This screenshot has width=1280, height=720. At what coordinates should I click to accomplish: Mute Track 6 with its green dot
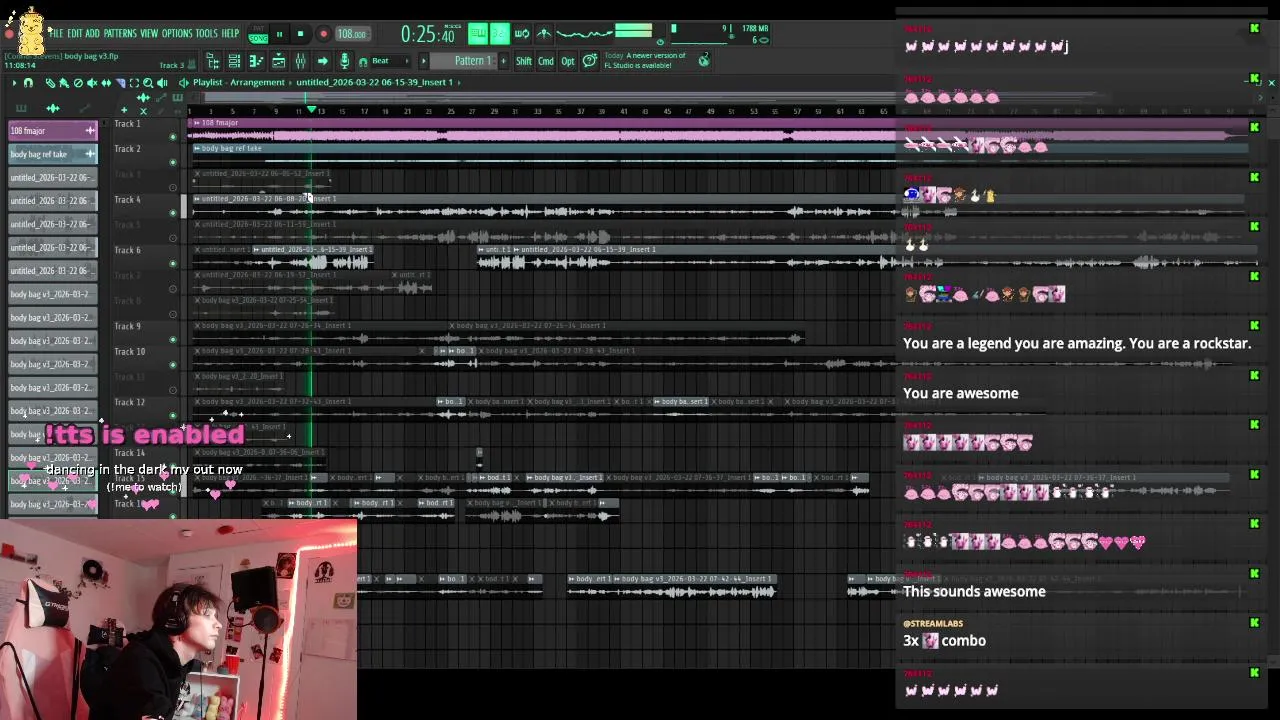[x=173, y=264]
